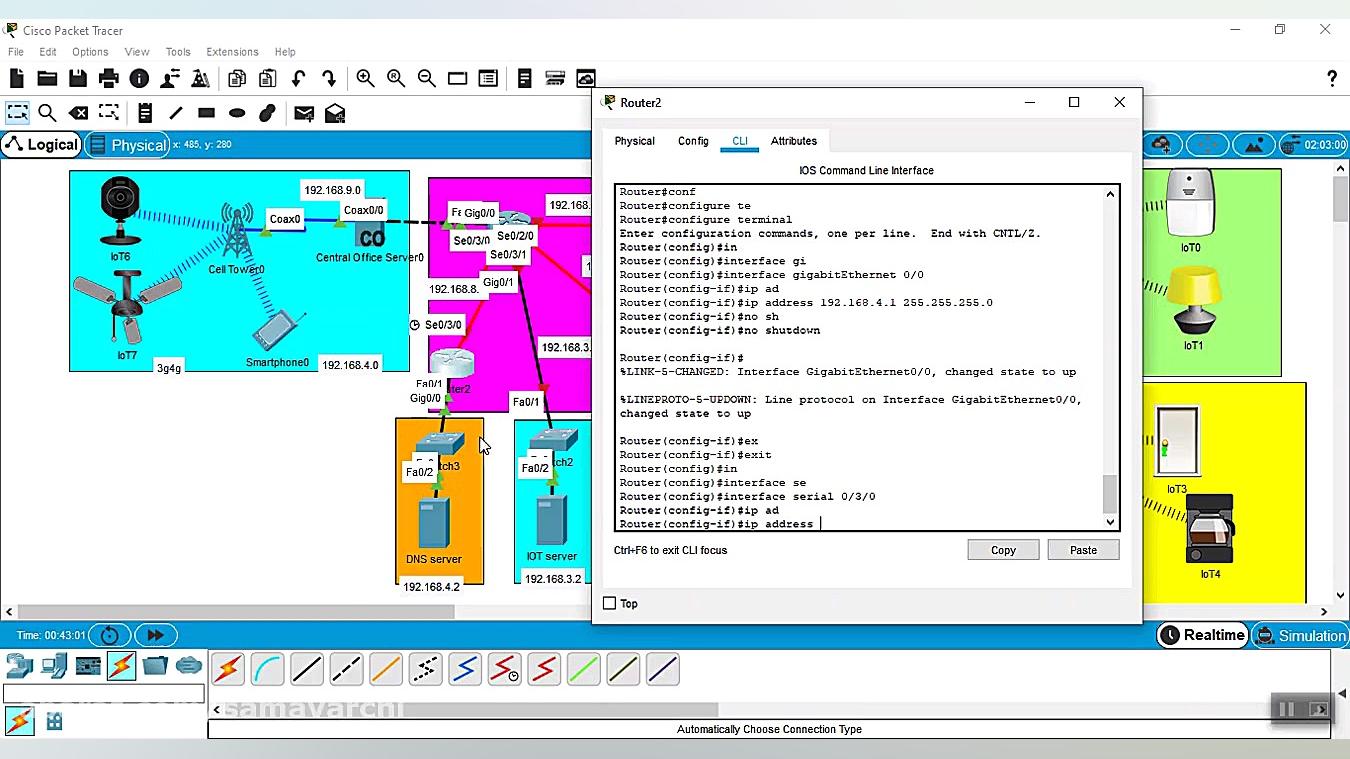
Task: Select the Add Complex PDU envelope tool
Action: (335, 113)
